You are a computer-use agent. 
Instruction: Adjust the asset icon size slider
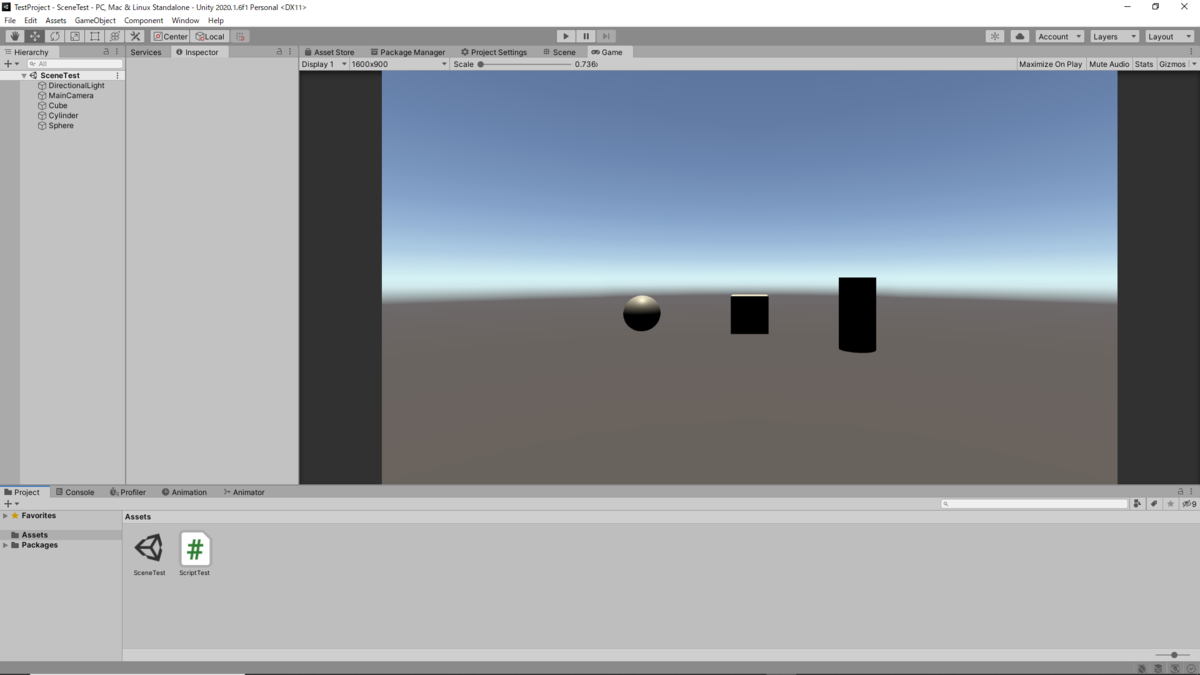pos(1172,655)
